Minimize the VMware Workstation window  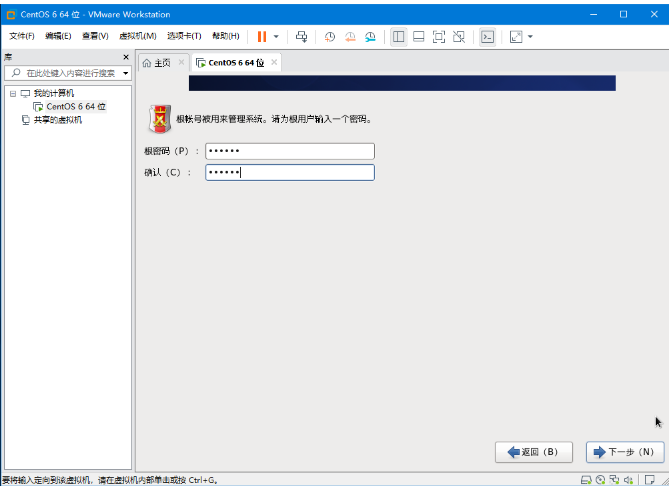click(x=593, y=15)
